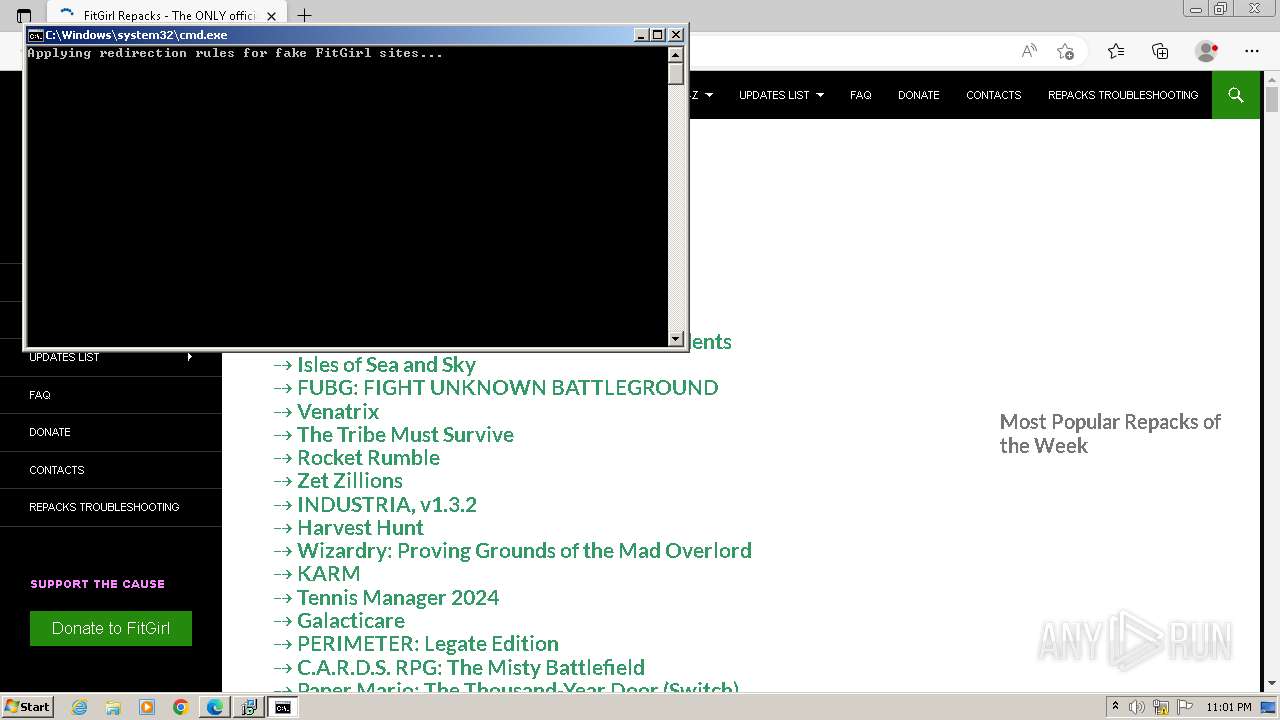Click the SUPPORT THE CAUSE heading
The width and height of the screenshot is (1280, 720).
click(x=98, y=584)
